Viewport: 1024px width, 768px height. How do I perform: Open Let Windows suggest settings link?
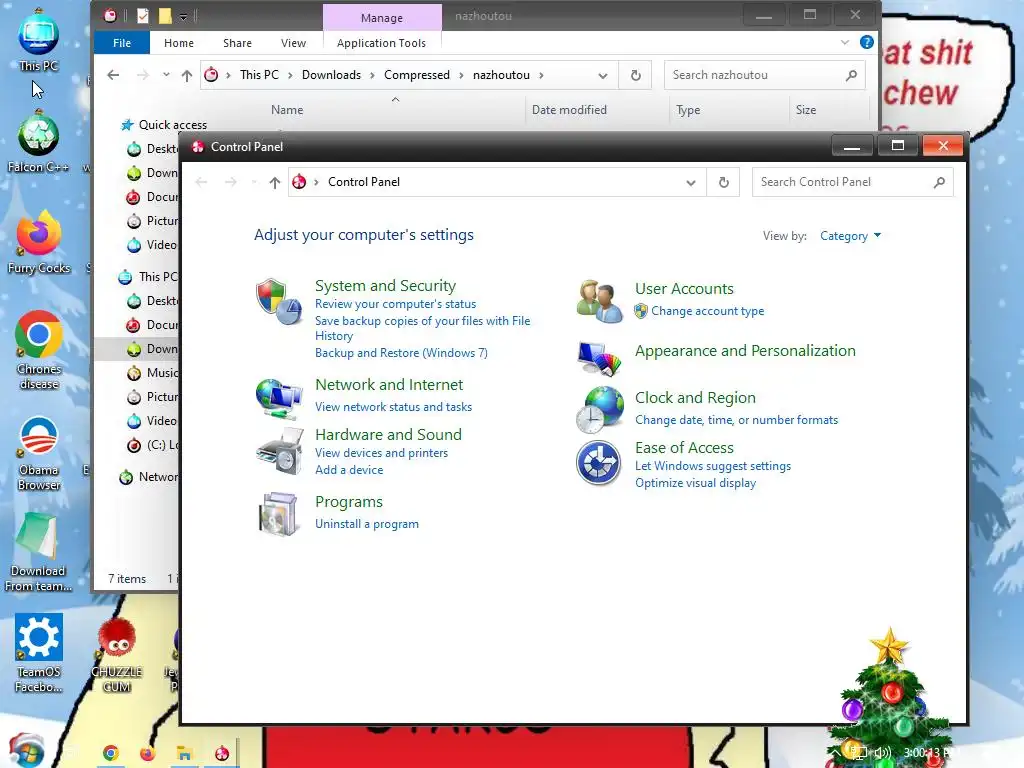pyautogui.click(x=712, y=466)
